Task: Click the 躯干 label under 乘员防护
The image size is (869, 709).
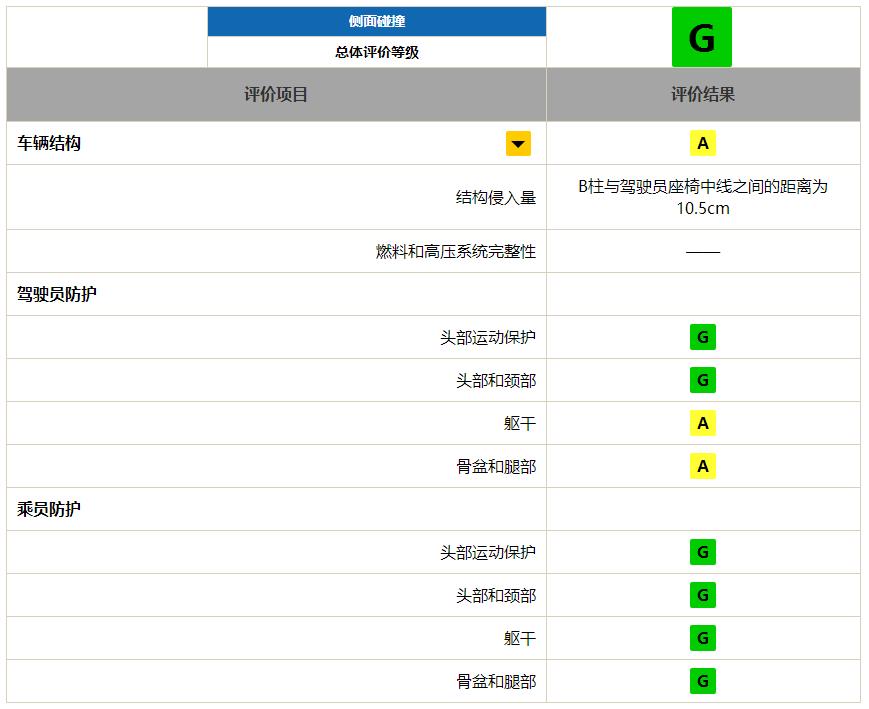Action: (x=520, y=639)
